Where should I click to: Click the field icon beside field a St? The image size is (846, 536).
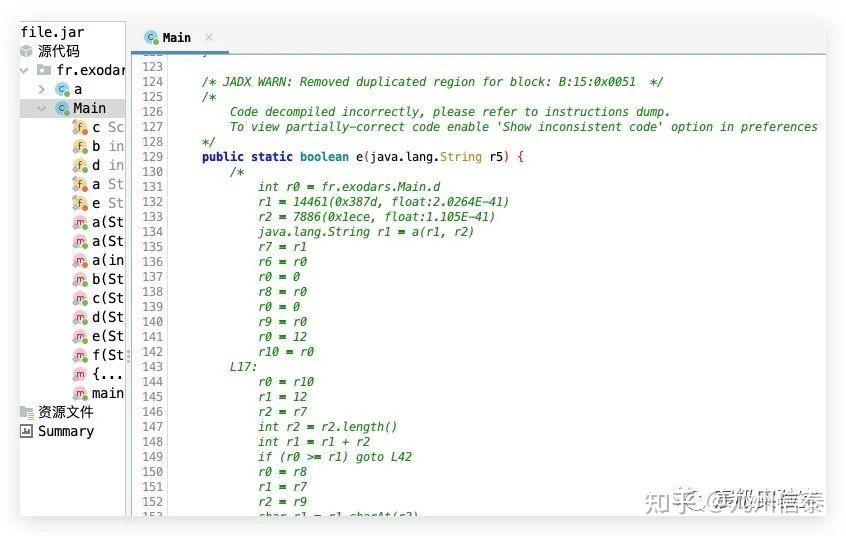tap(80, 185)
